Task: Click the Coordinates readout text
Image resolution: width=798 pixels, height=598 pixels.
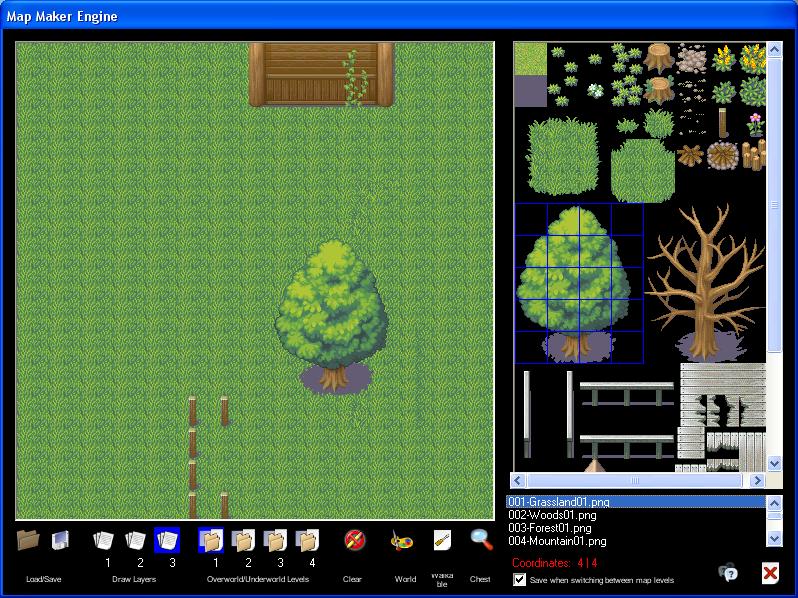Action: [554, 563]
